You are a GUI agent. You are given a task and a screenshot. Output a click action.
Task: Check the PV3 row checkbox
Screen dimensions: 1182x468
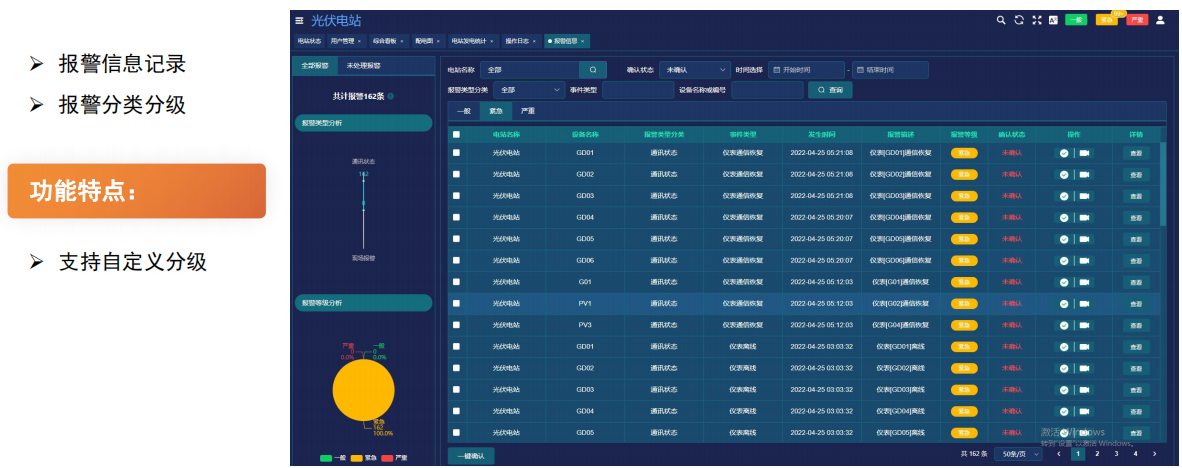456,325
